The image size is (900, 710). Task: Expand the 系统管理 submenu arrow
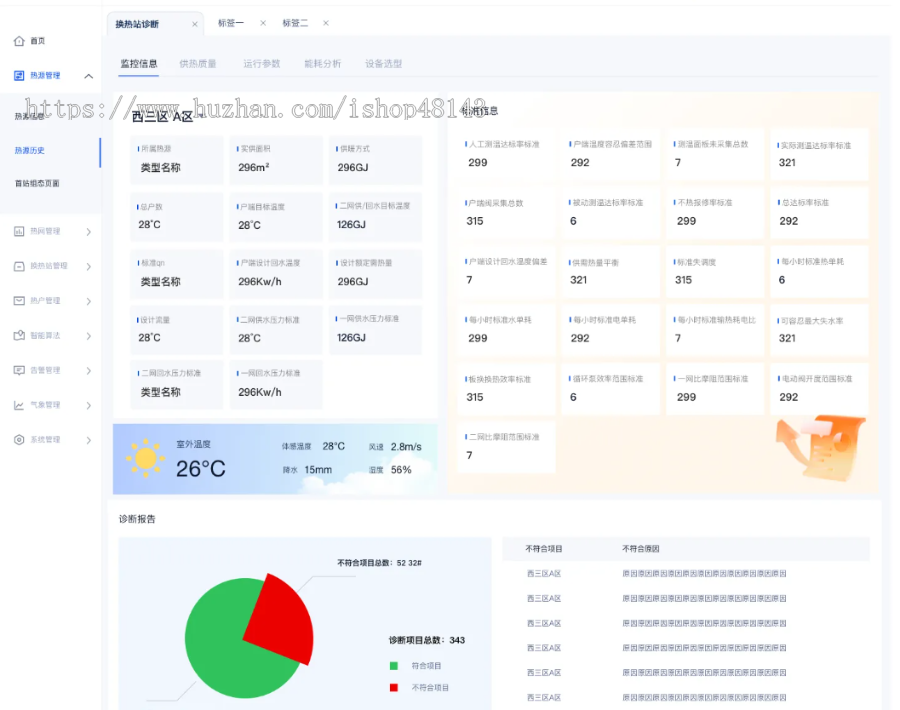click(88, 440)
